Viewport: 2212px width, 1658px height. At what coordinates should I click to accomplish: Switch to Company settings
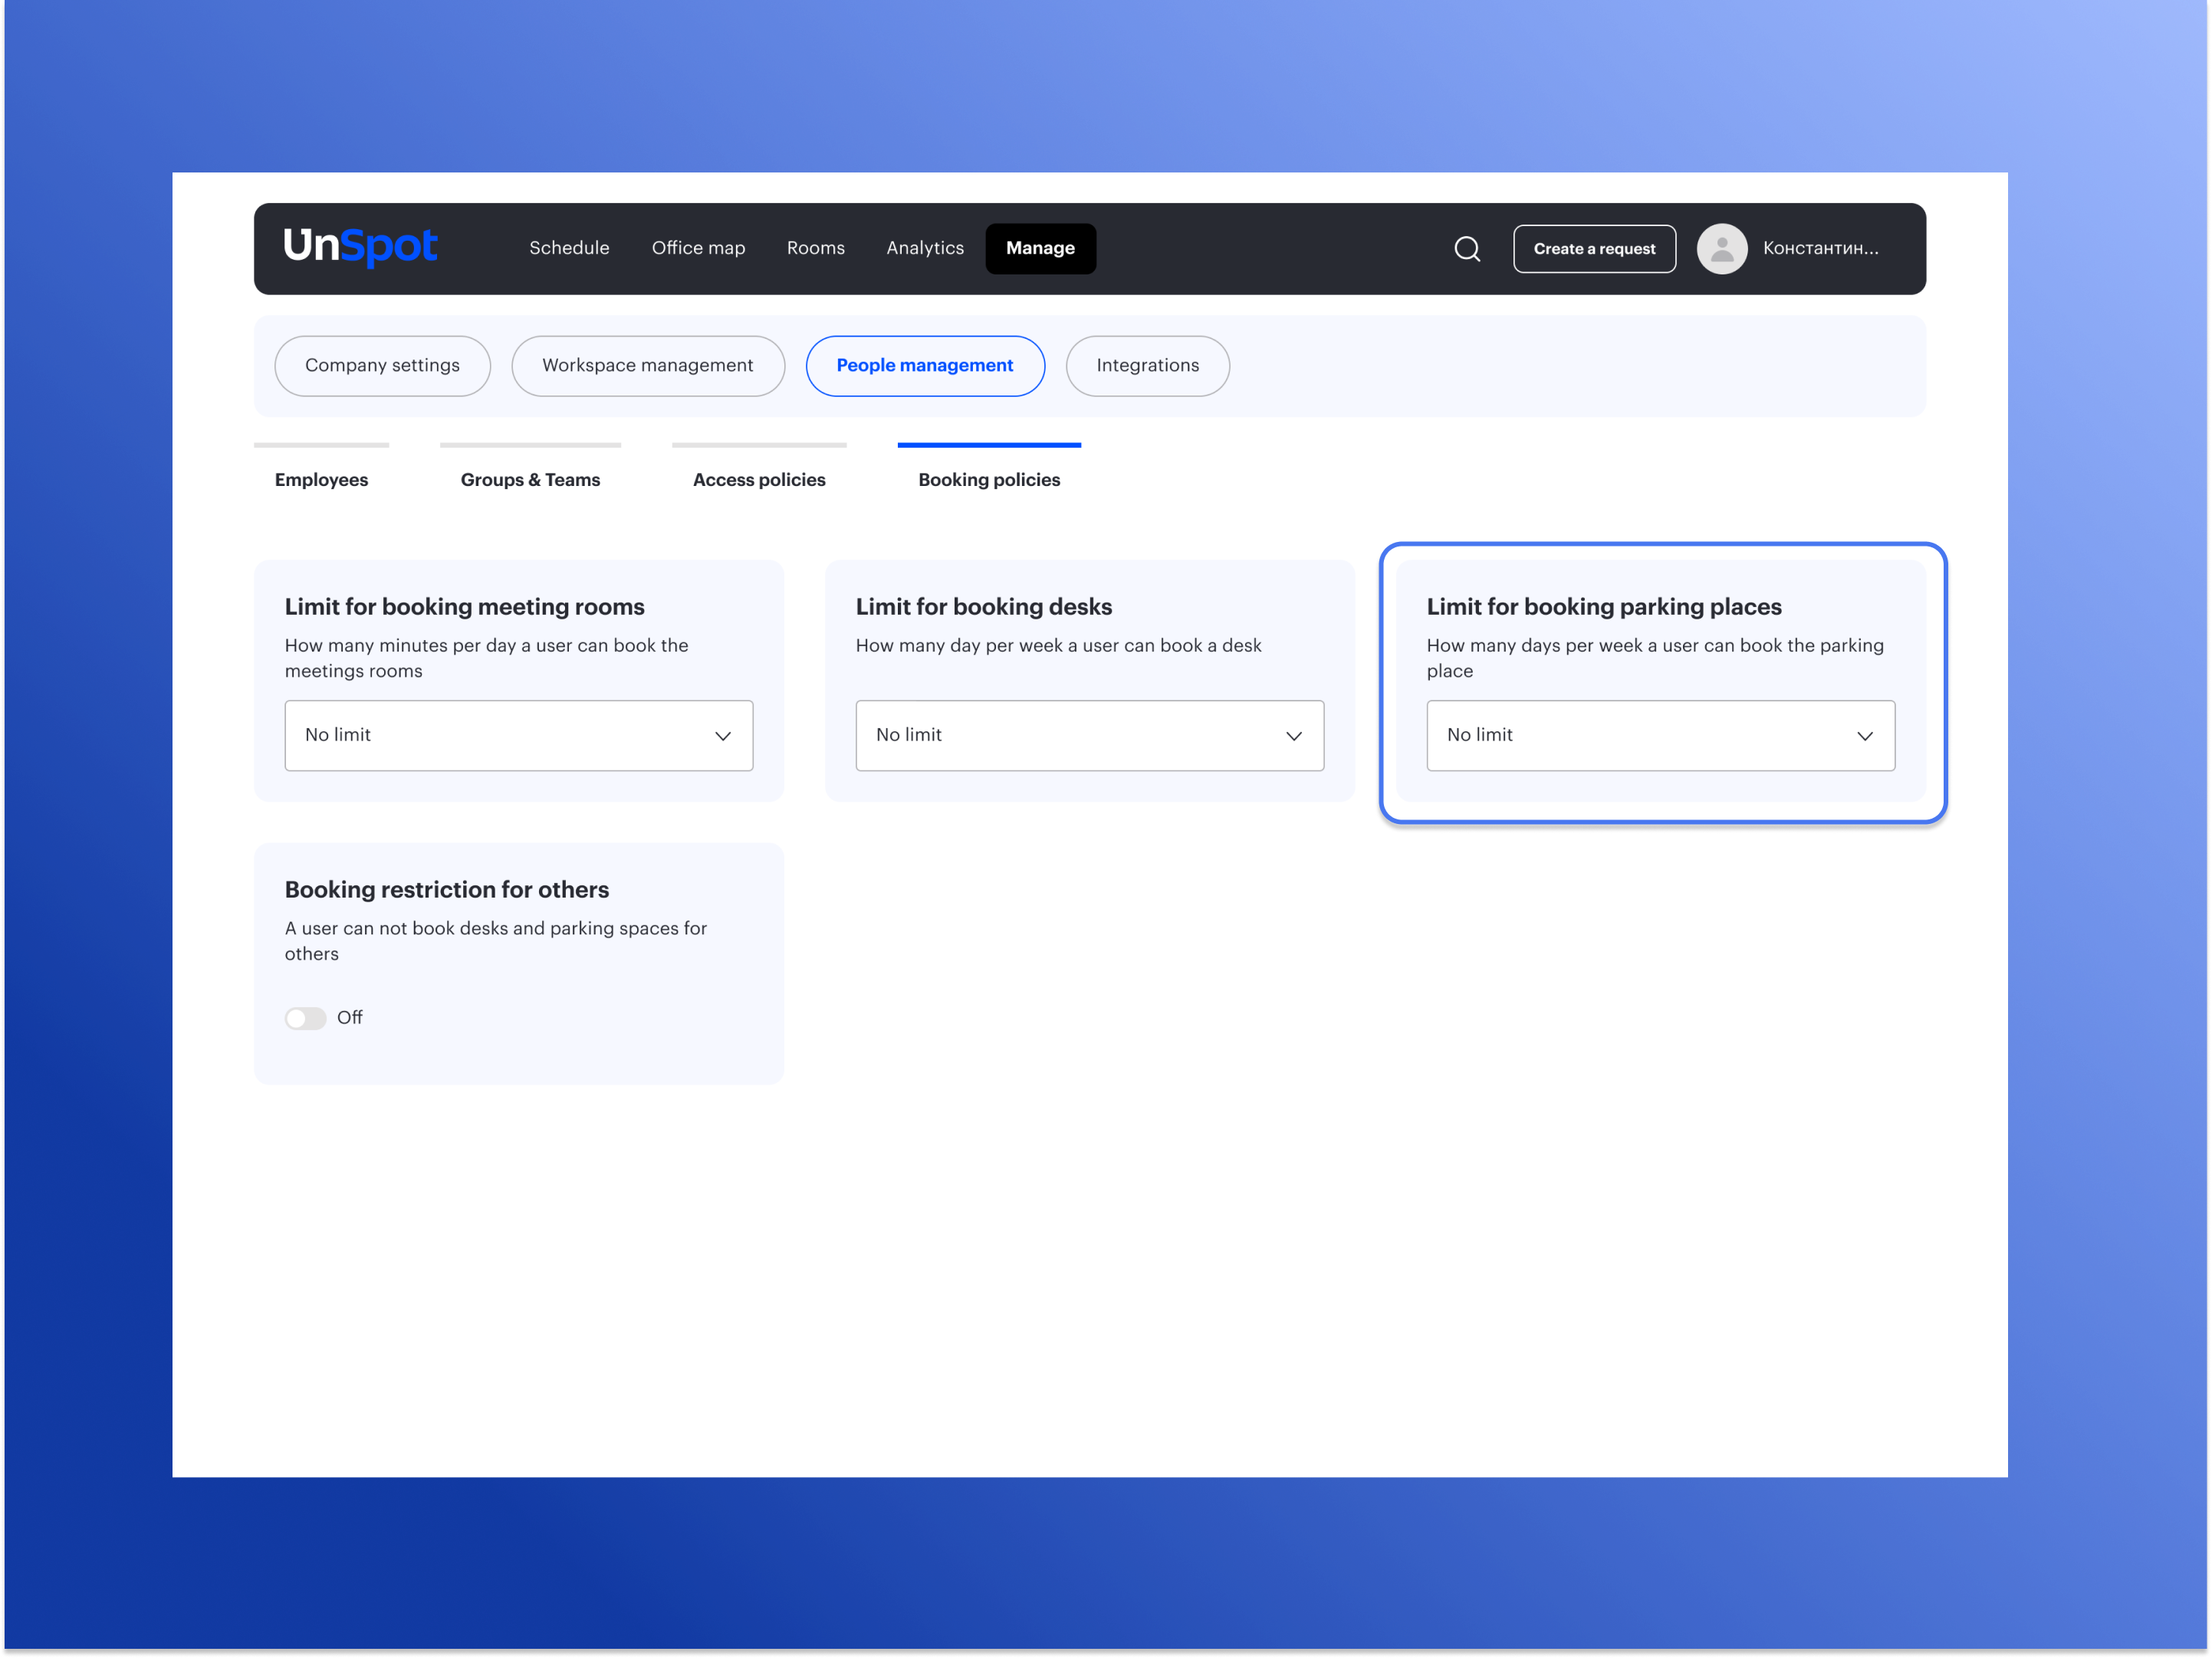coord(382,366)
